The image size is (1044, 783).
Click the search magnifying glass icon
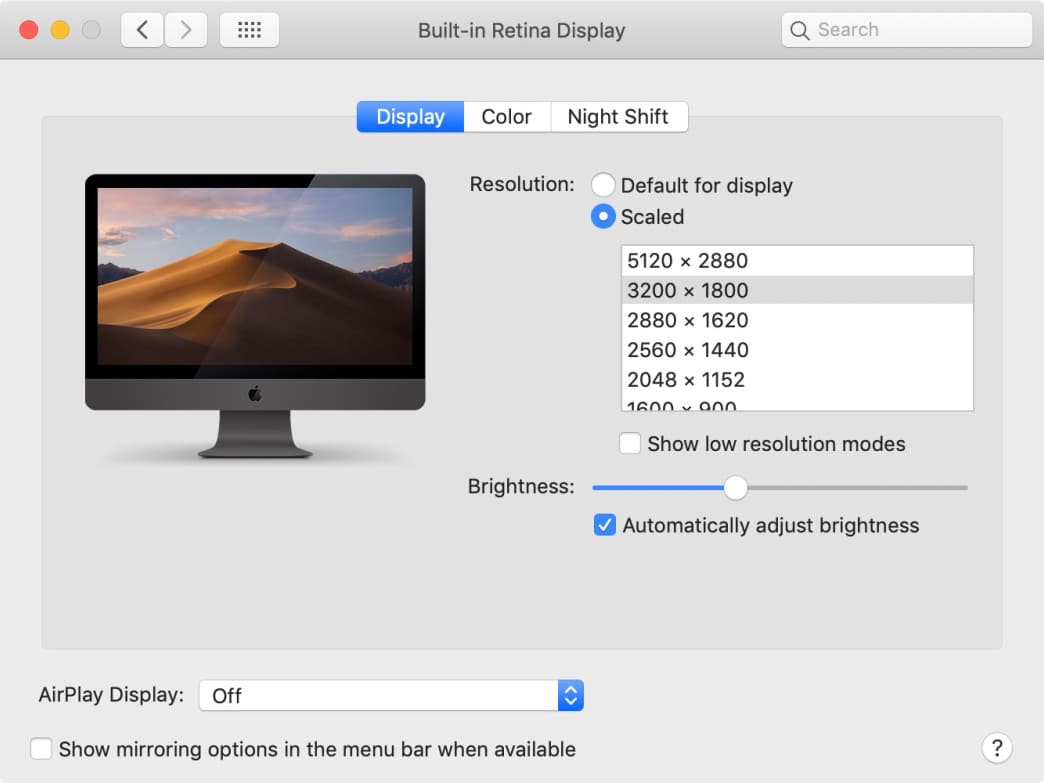[800, 30]
